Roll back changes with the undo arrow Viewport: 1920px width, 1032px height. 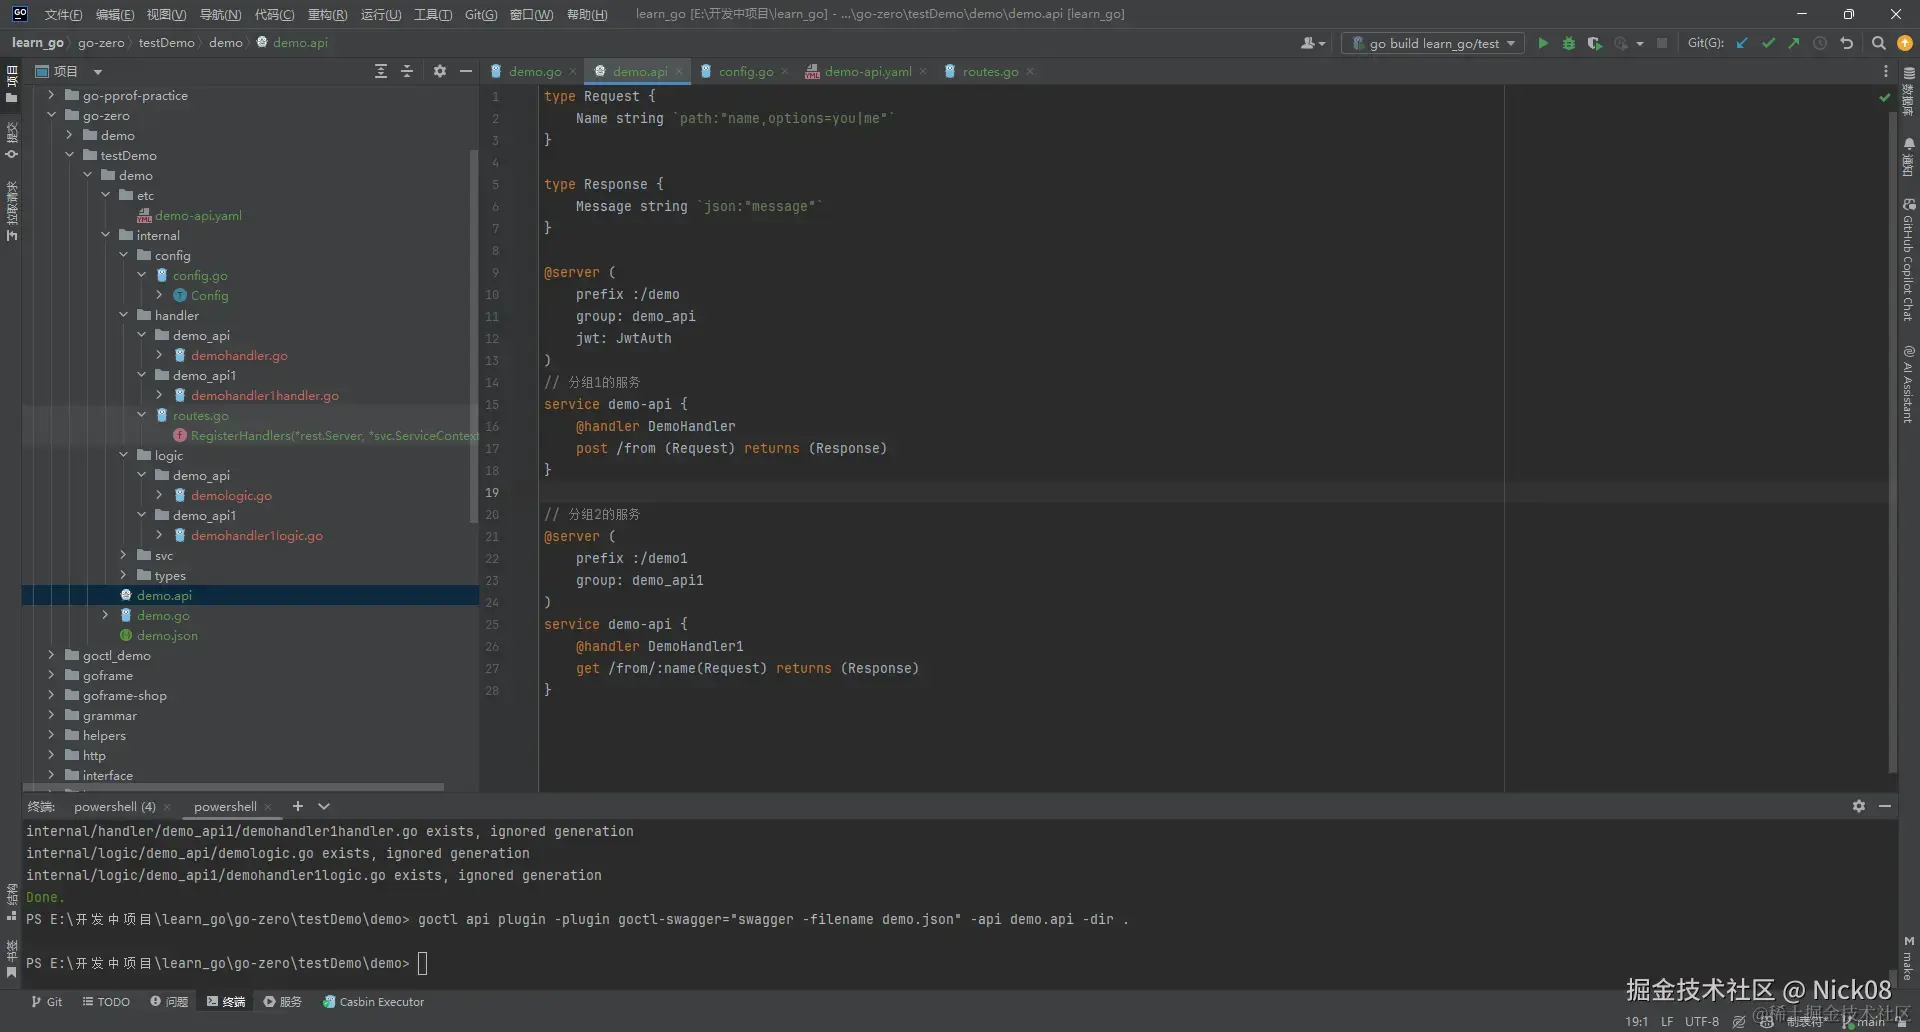point(1847,43)
